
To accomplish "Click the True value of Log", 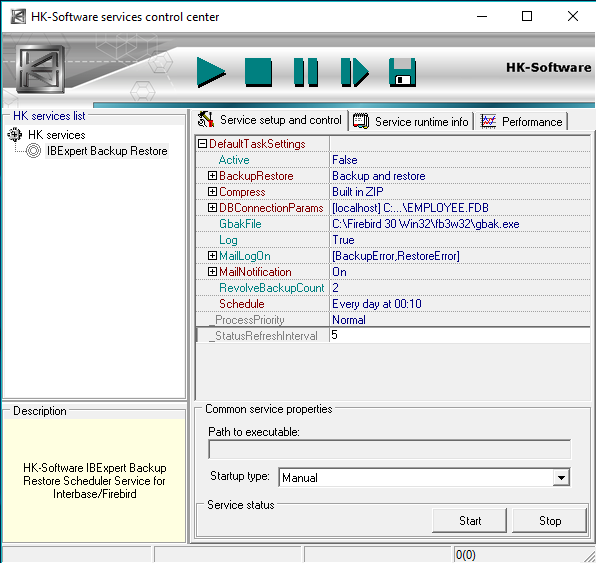I will (343, 240).
